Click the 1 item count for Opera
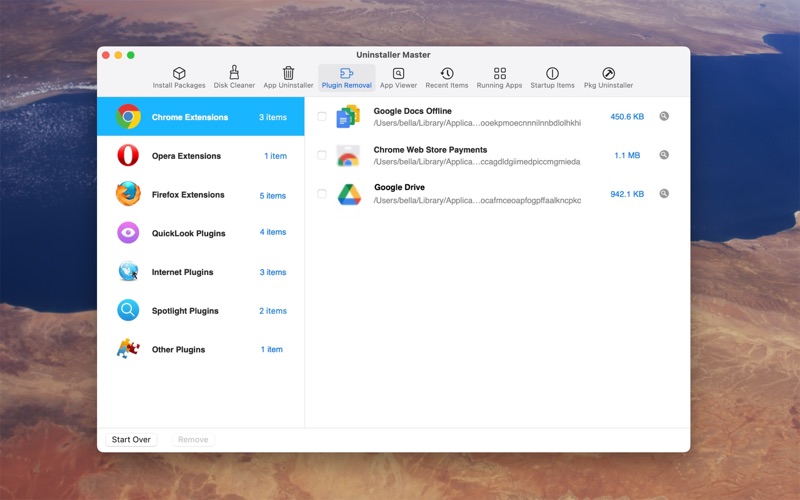Image resolution: width=800 pixels, height=500 pixels. point(275,156)
